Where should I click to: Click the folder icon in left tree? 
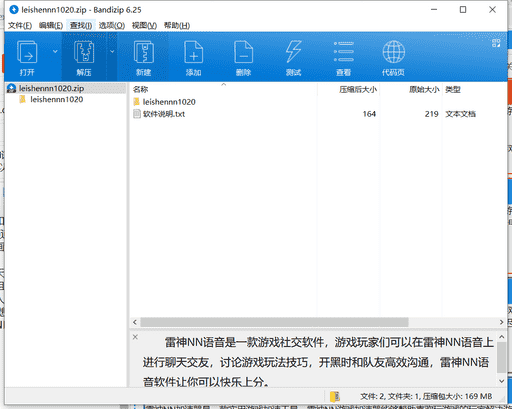(x=23, y=99)
